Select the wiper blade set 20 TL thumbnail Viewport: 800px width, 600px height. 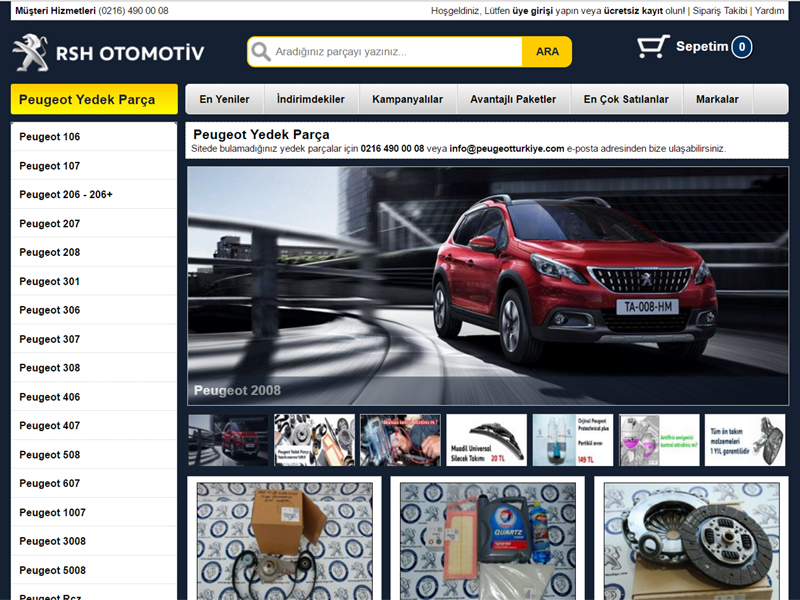click(x=486, y=440)
